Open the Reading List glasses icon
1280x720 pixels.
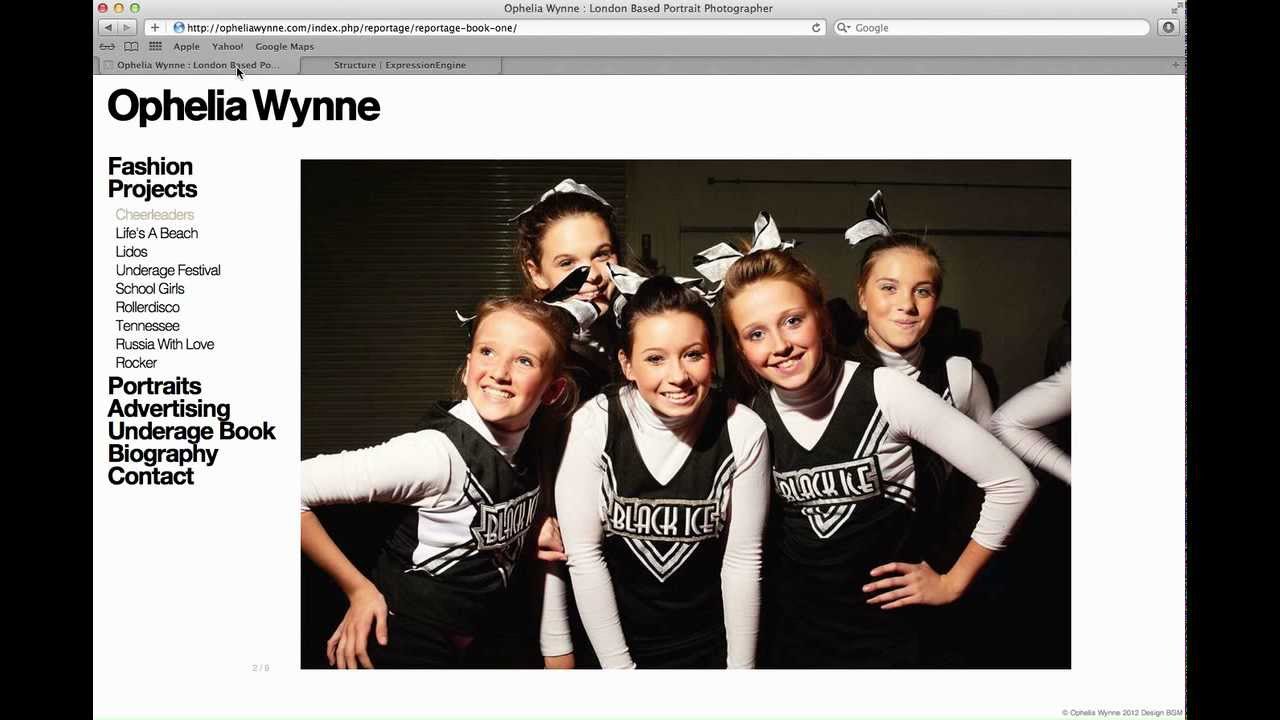(x=107, y=46)
